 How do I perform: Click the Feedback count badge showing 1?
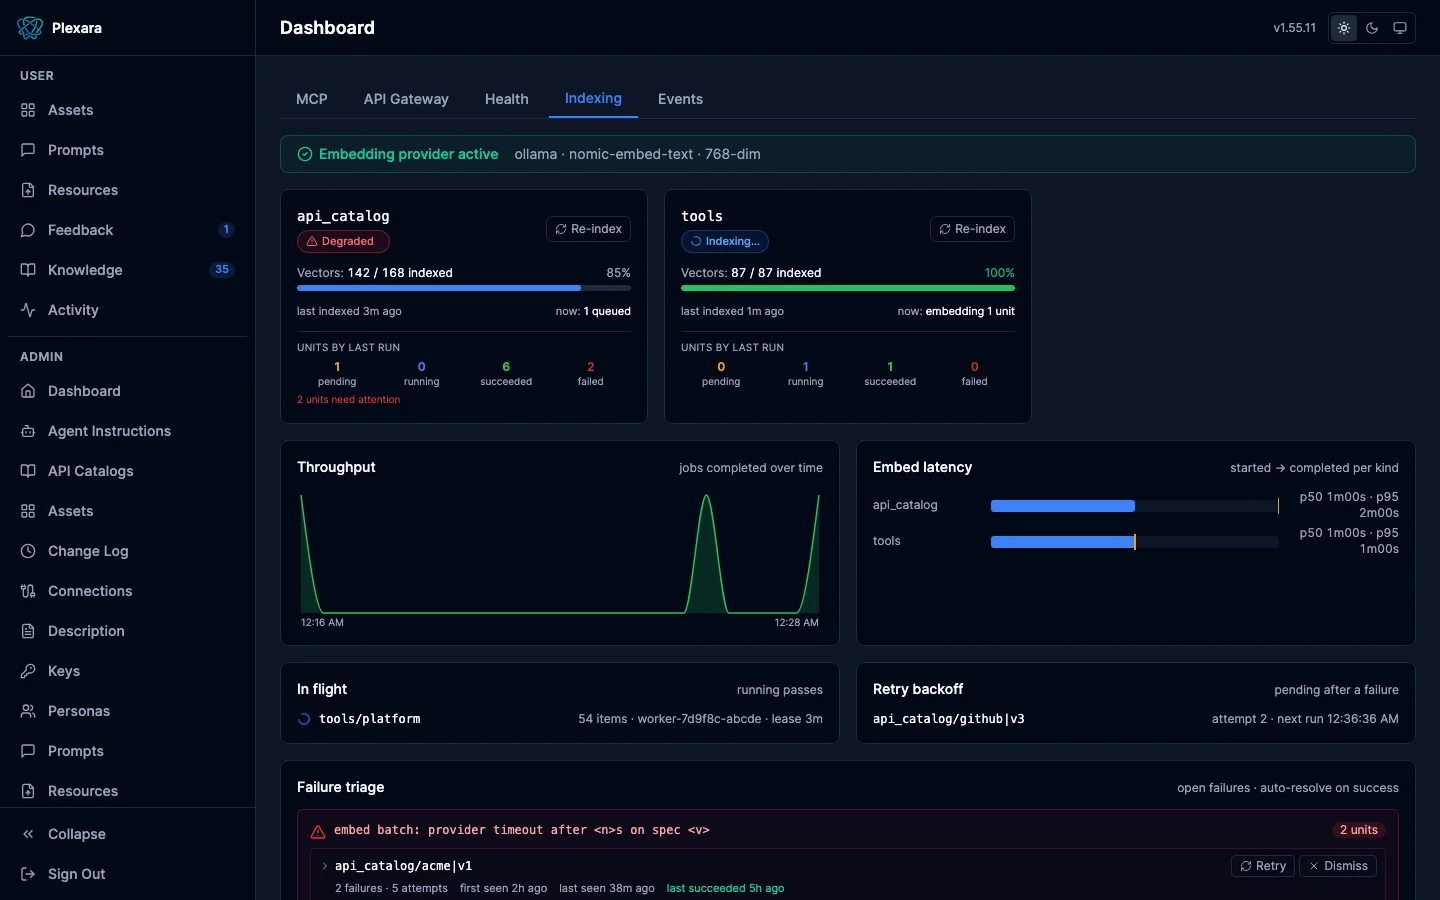point(226,230)
